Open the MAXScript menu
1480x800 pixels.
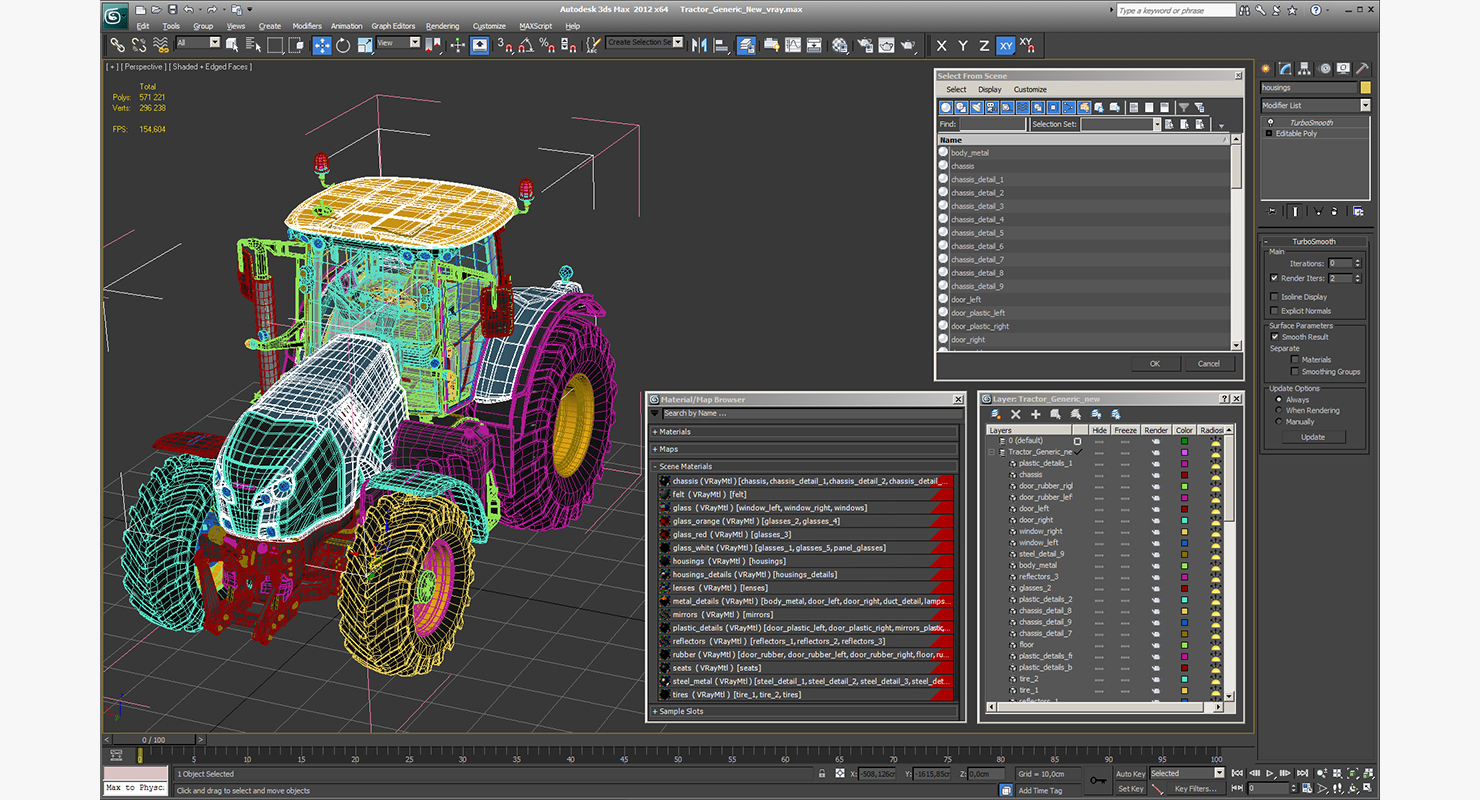(x=535, y=26)
